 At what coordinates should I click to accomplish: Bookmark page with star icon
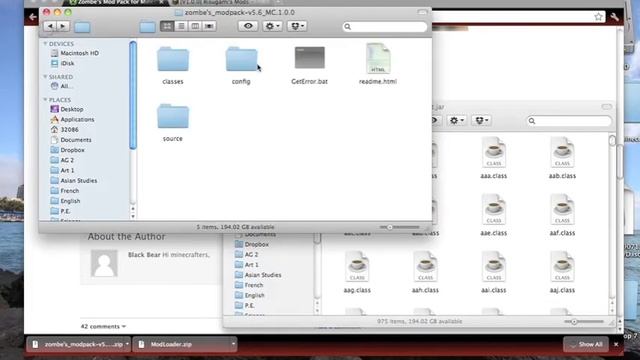click(598, 17)
